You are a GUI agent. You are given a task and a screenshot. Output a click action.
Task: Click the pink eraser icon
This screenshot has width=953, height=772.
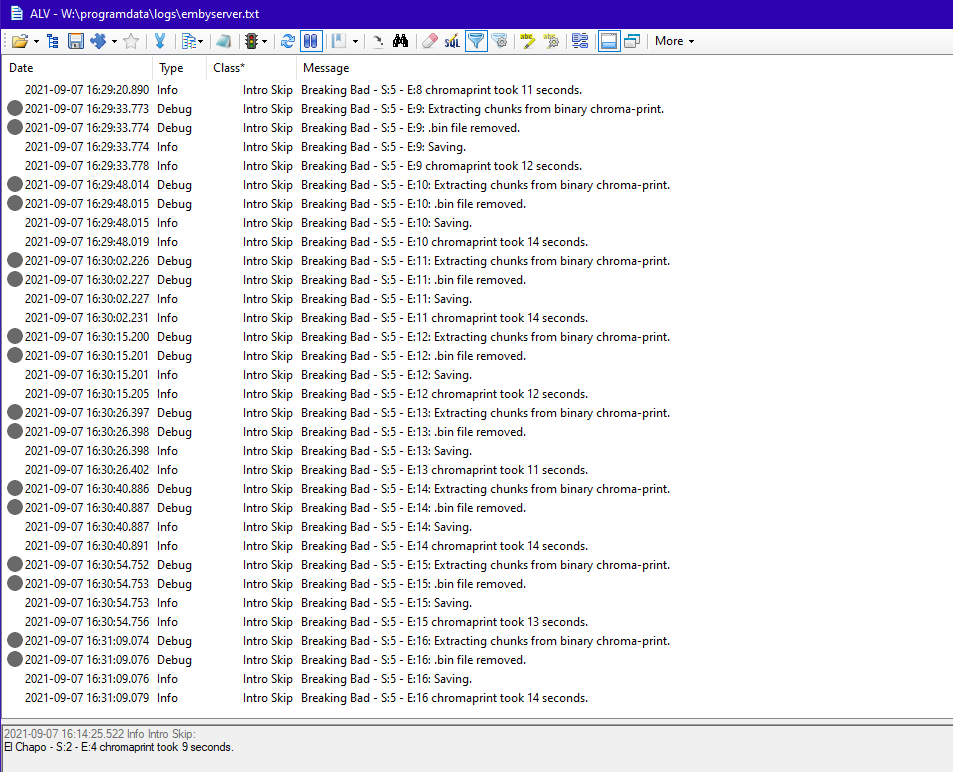click(x=430, y=41)
